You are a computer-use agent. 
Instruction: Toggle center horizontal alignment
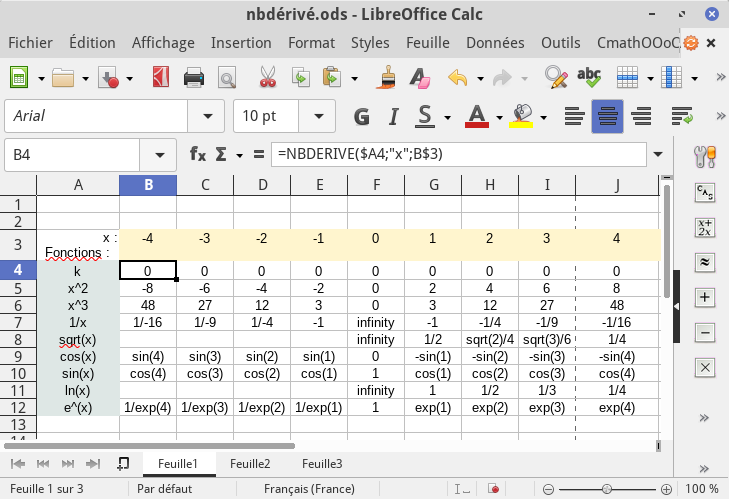point(607,116)
